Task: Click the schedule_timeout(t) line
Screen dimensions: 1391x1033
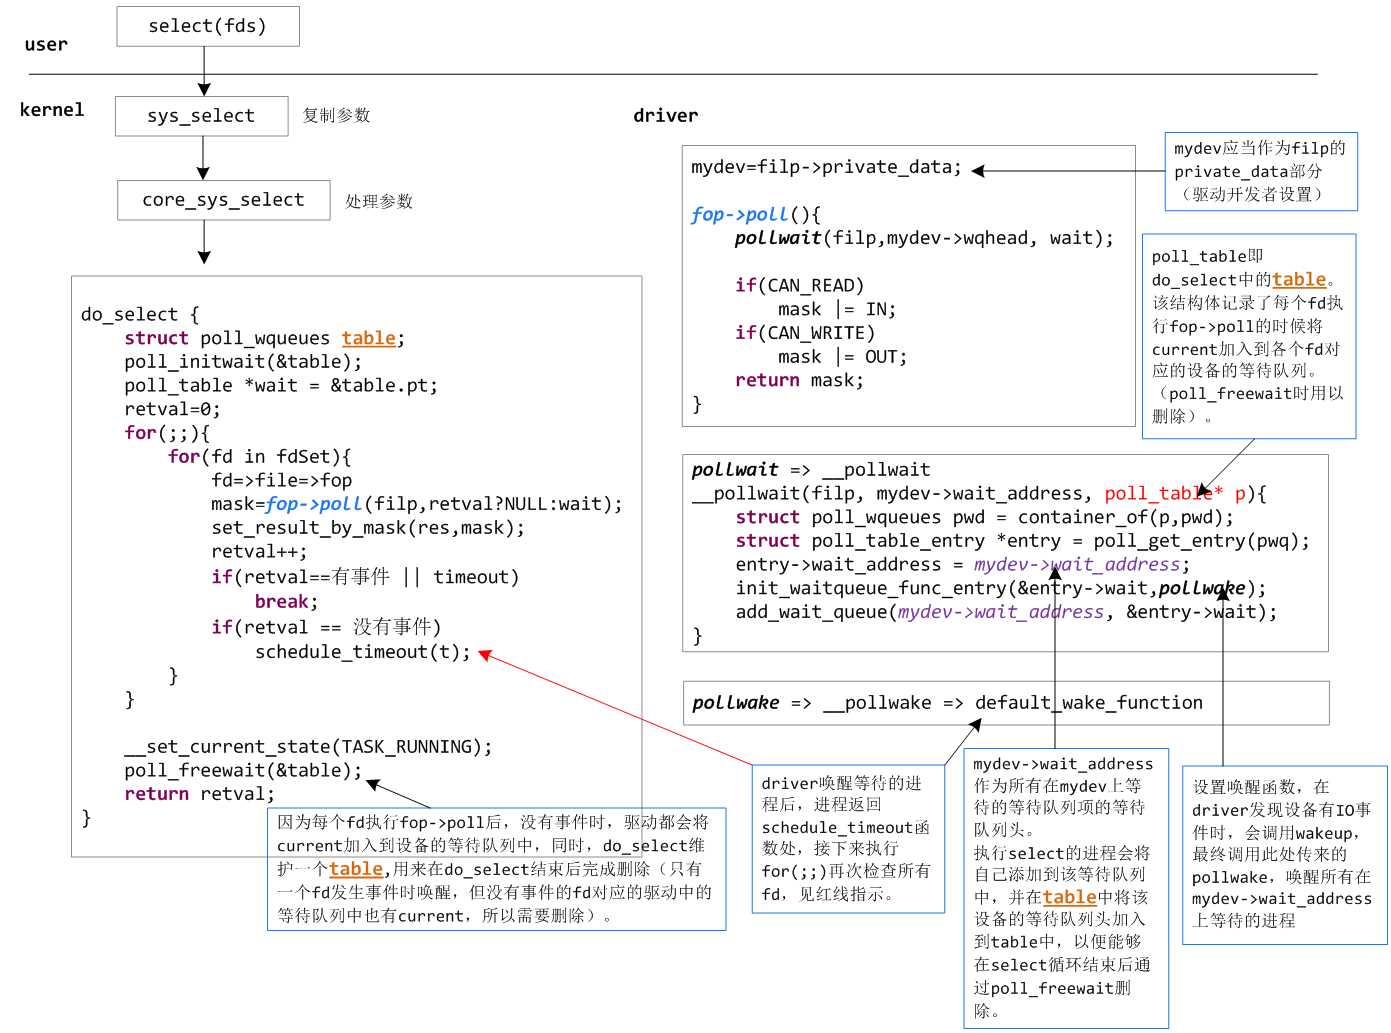Action: (x=362, y=652)
